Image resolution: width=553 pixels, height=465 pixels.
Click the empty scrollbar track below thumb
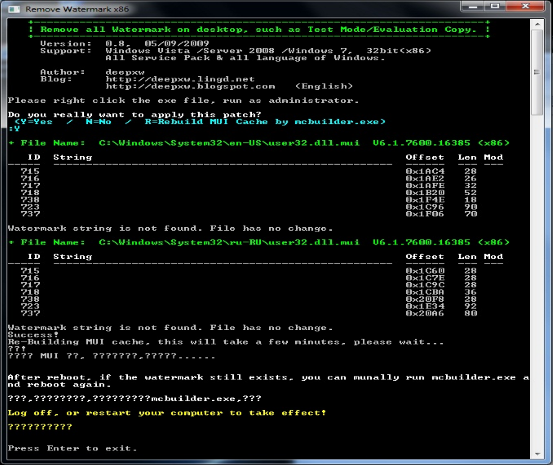pyautogui.click(x=537, y=282)
